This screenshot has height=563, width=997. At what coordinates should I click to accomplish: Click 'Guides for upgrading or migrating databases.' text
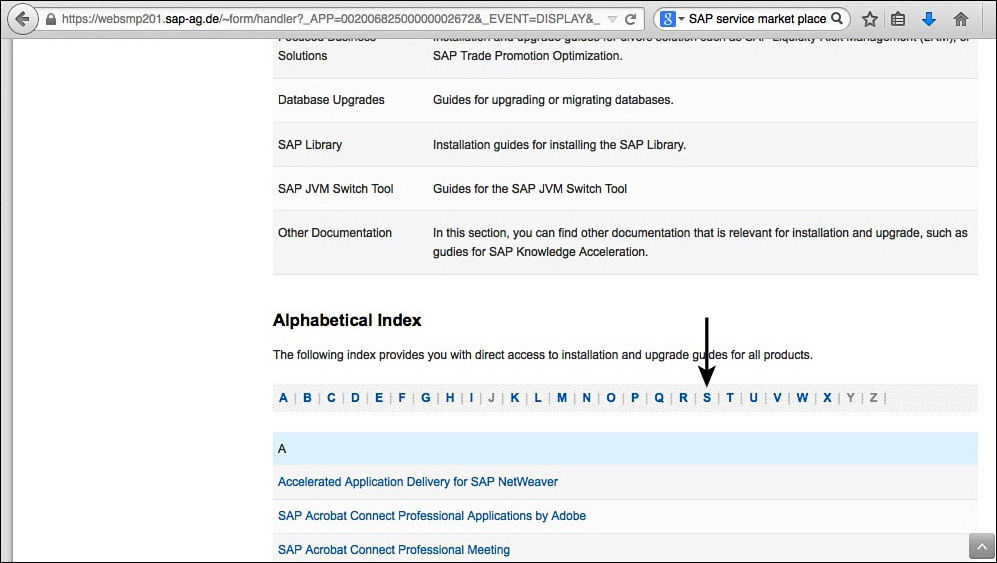[x=553, y=100]
